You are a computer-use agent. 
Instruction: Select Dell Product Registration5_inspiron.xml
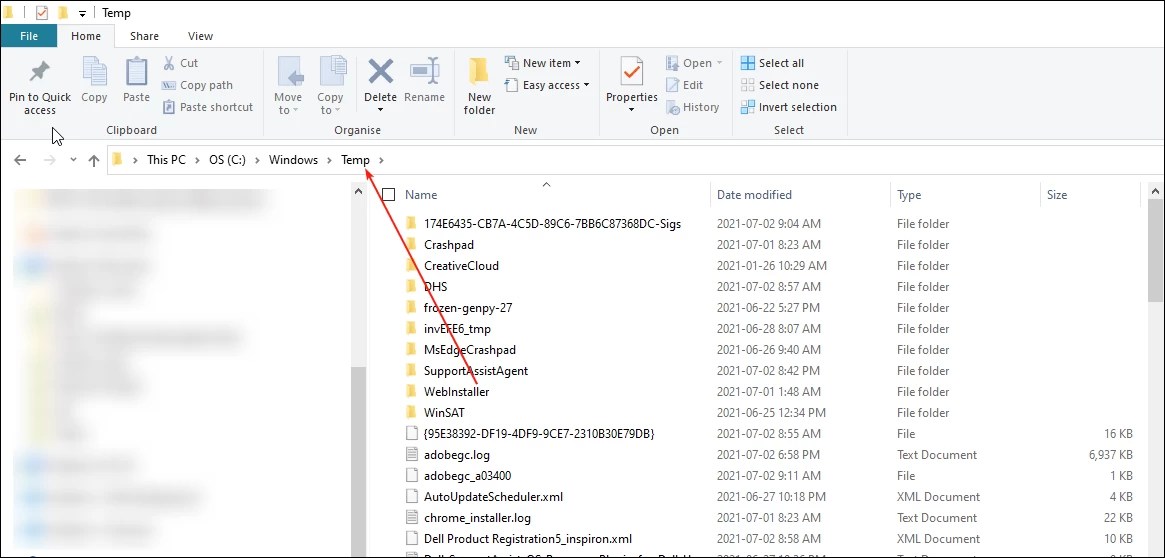coord(528,539)
